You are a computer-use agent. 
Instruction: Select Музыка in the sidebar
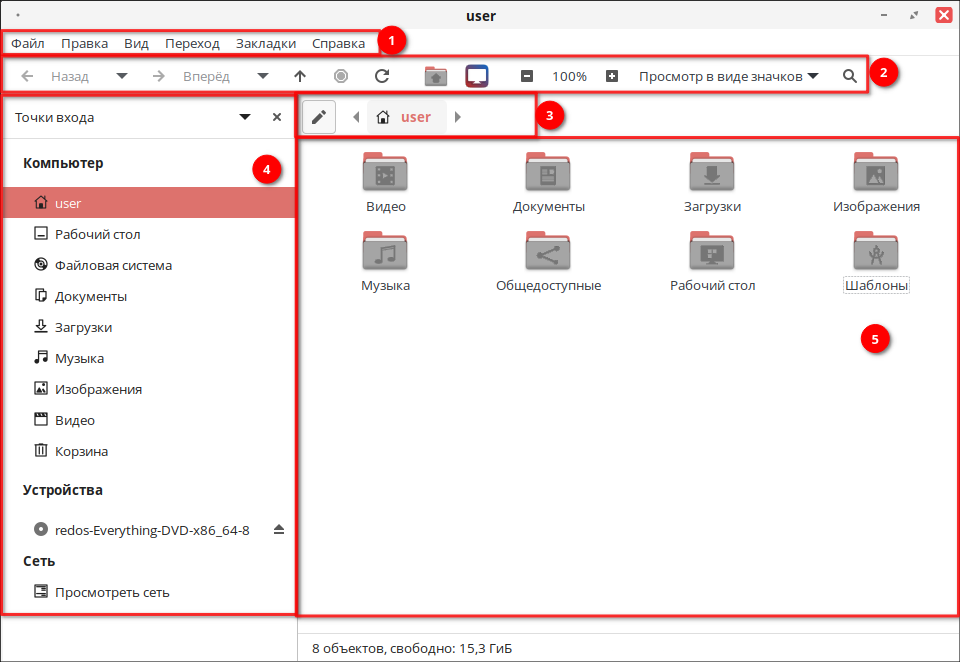coord(149,358)
